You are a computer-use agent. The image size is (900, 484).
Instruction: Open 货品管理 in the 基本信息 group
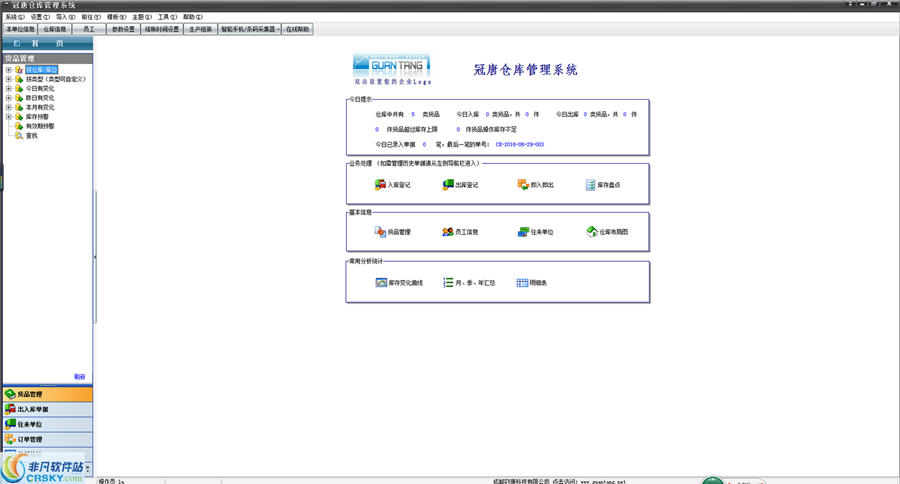(x=393, y=232)
